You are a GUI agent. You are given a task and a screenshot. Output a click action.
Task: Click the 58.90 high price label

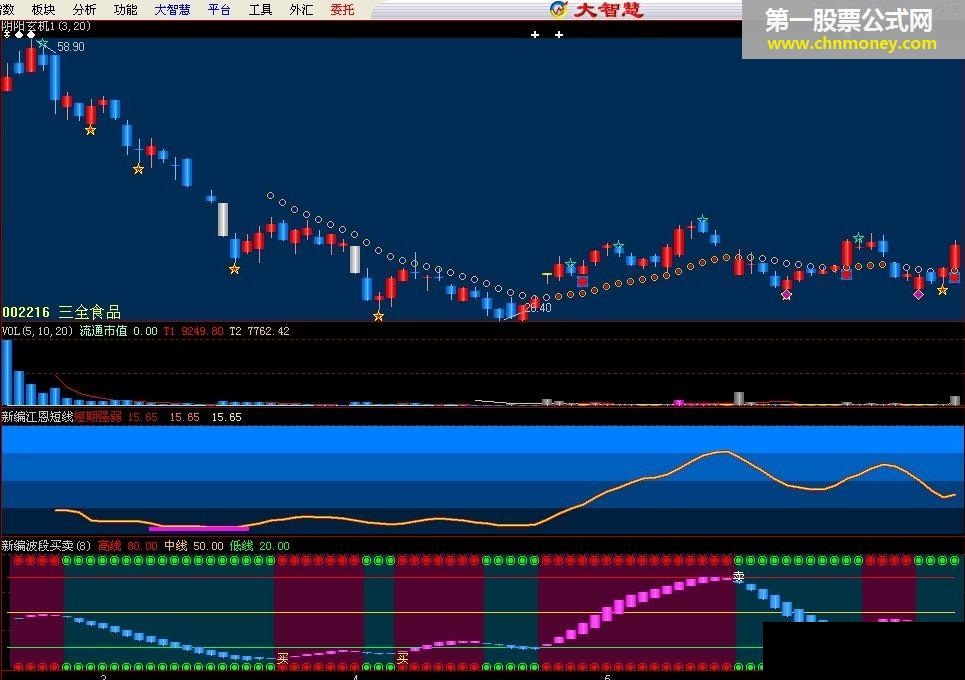click(71, 47)
